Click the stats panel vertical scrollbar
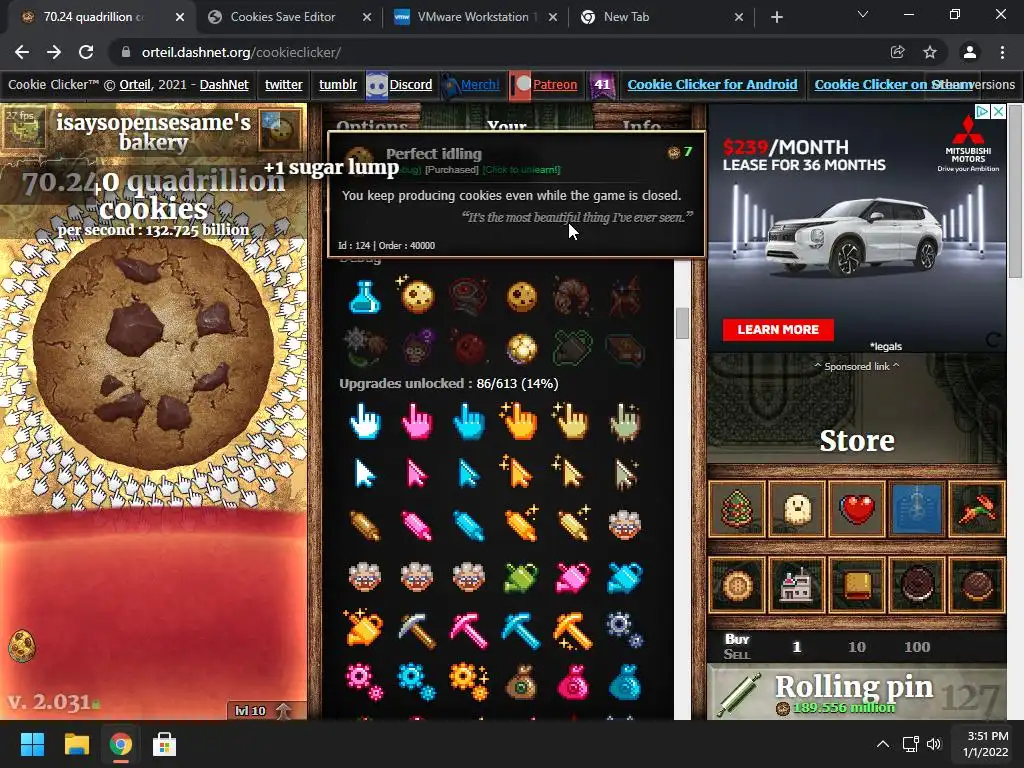 [x=682, y=323]
